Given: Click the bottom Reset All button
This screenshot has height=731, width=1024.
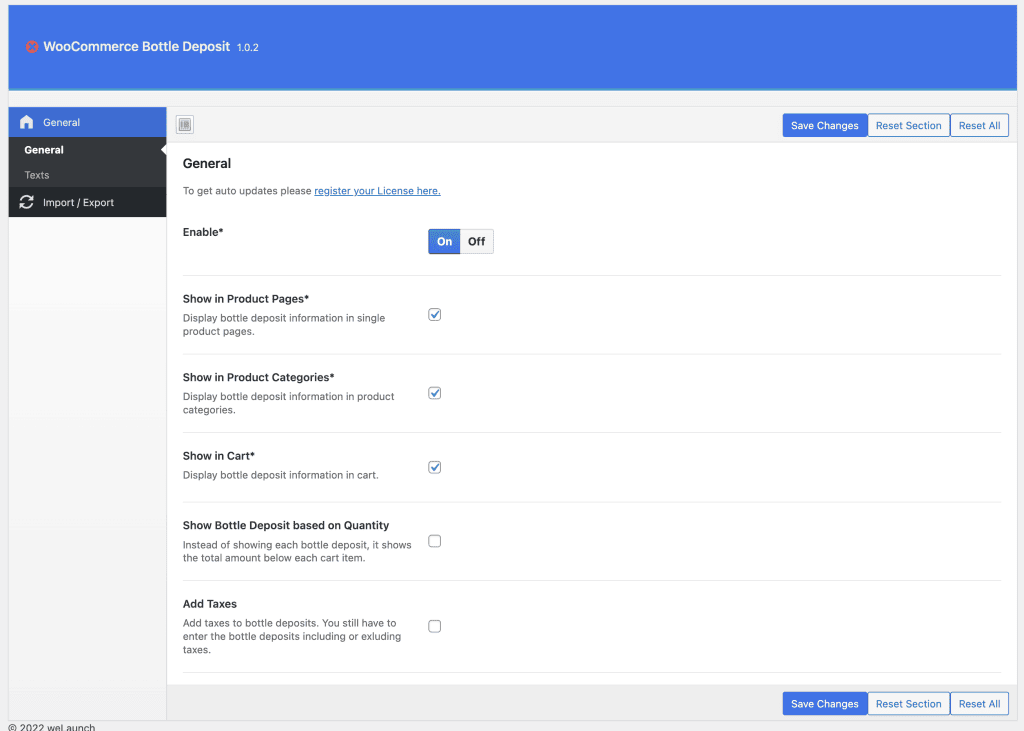Looking at the screenshot, I should tap(979, 704).
